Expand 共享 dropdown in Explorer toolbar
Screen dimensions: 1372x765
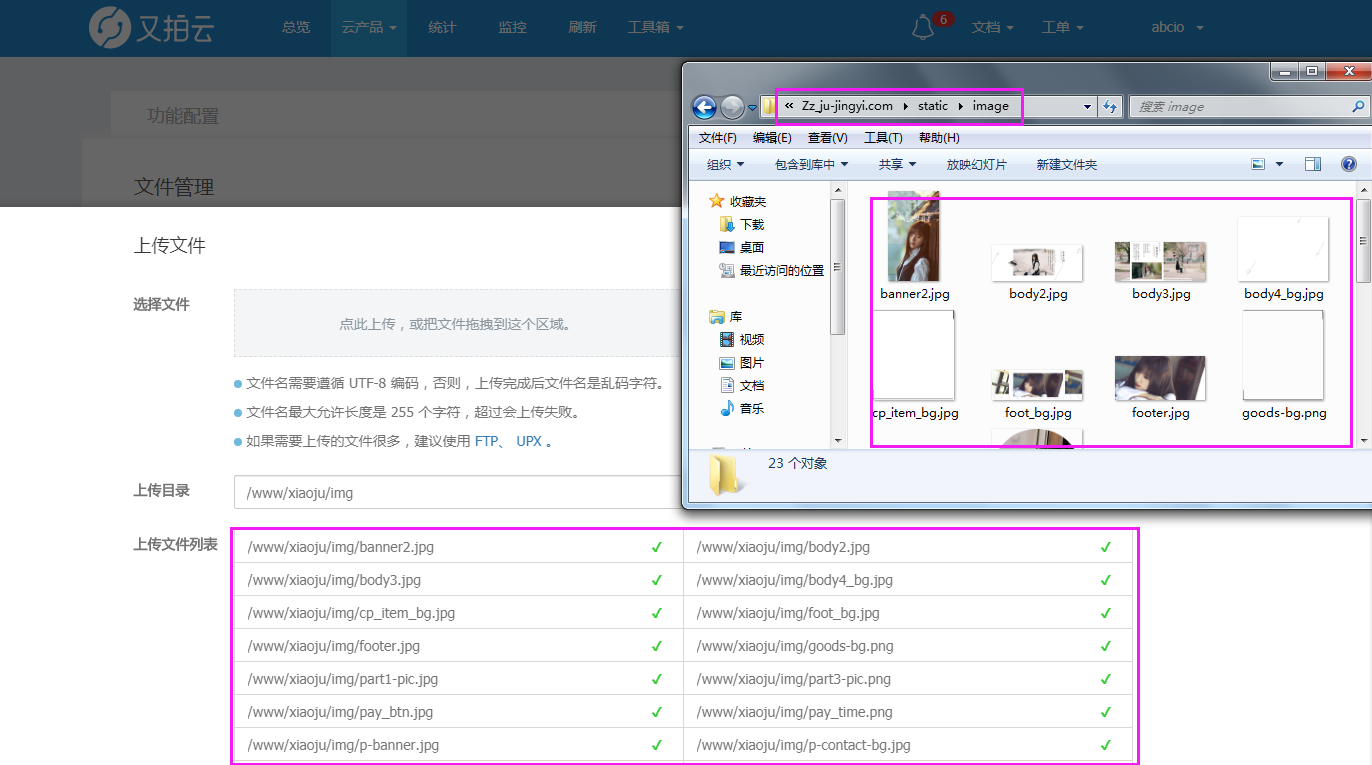(897, 164)
